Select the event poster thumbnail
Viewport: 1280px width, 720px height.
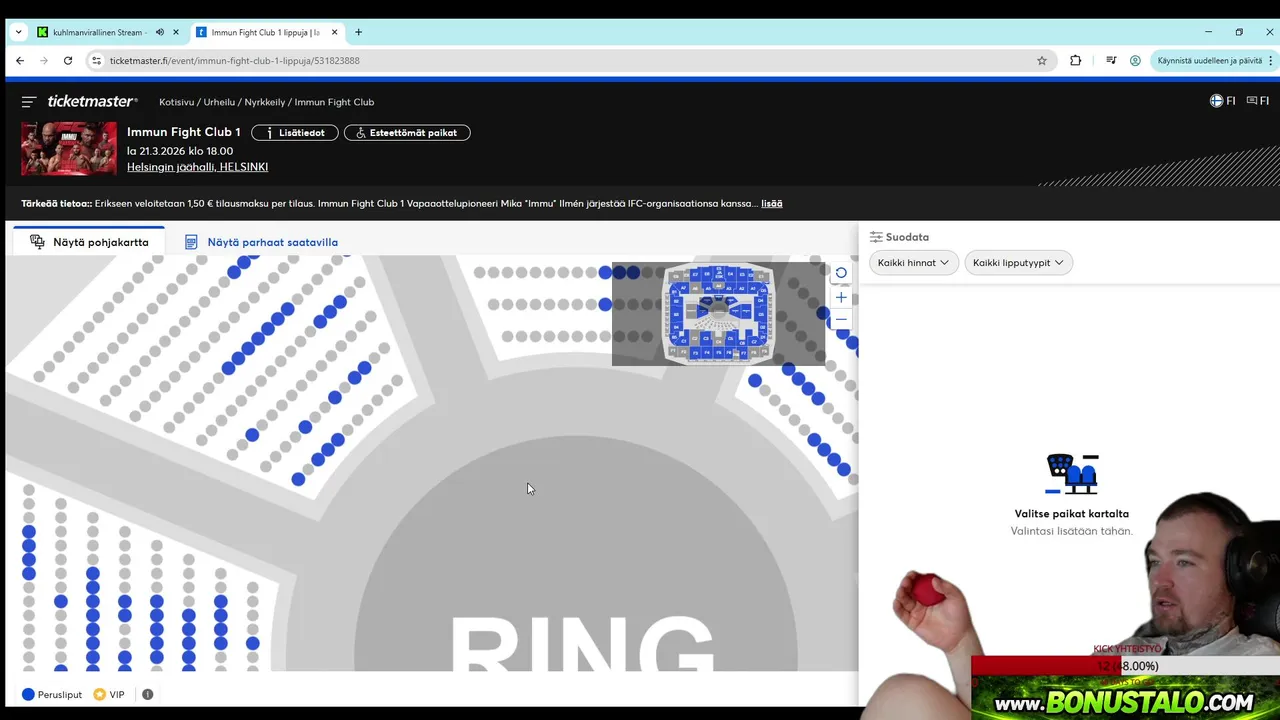pos(69,148)
